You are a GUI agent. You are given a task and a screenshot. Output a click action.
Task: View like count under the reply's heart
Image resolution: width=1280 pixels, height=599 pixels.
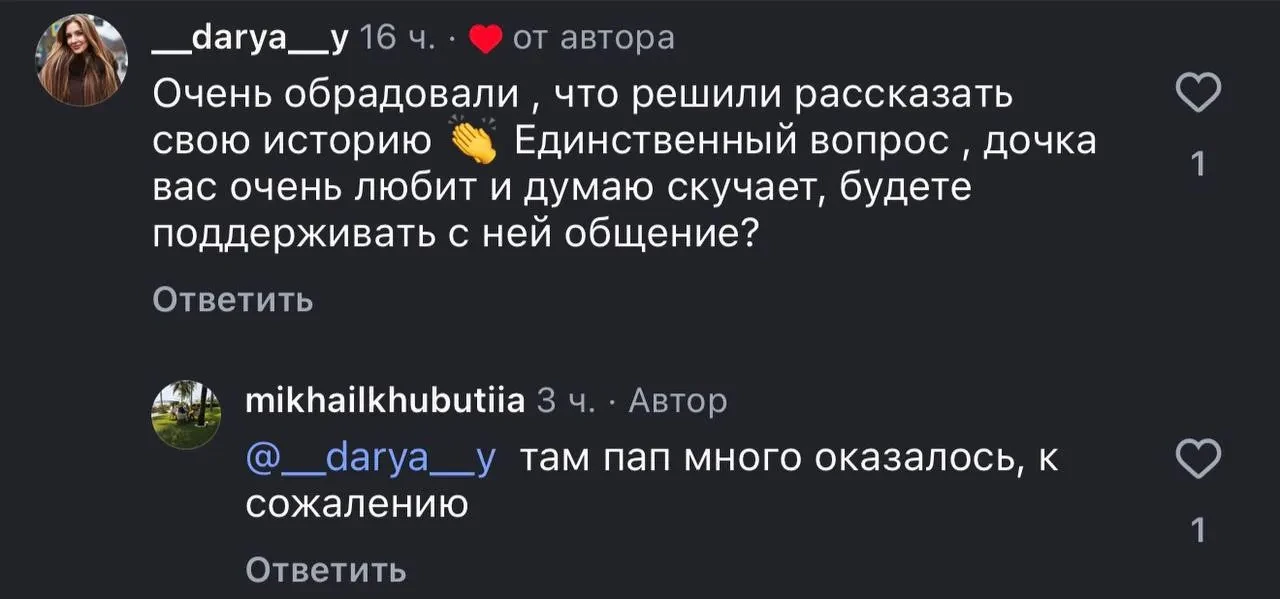[x=1198, y=532]
